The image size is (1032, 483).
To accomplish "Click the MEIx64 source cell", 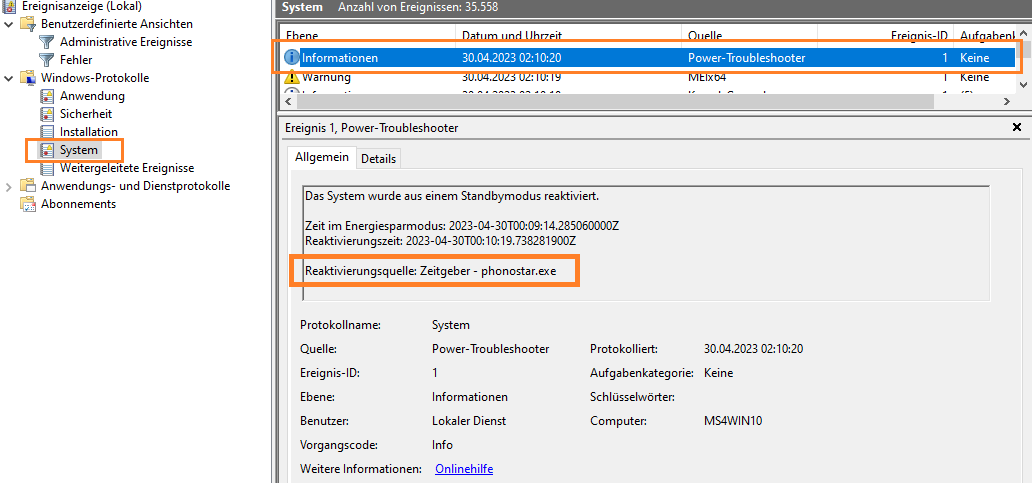I will pos(708,77).
